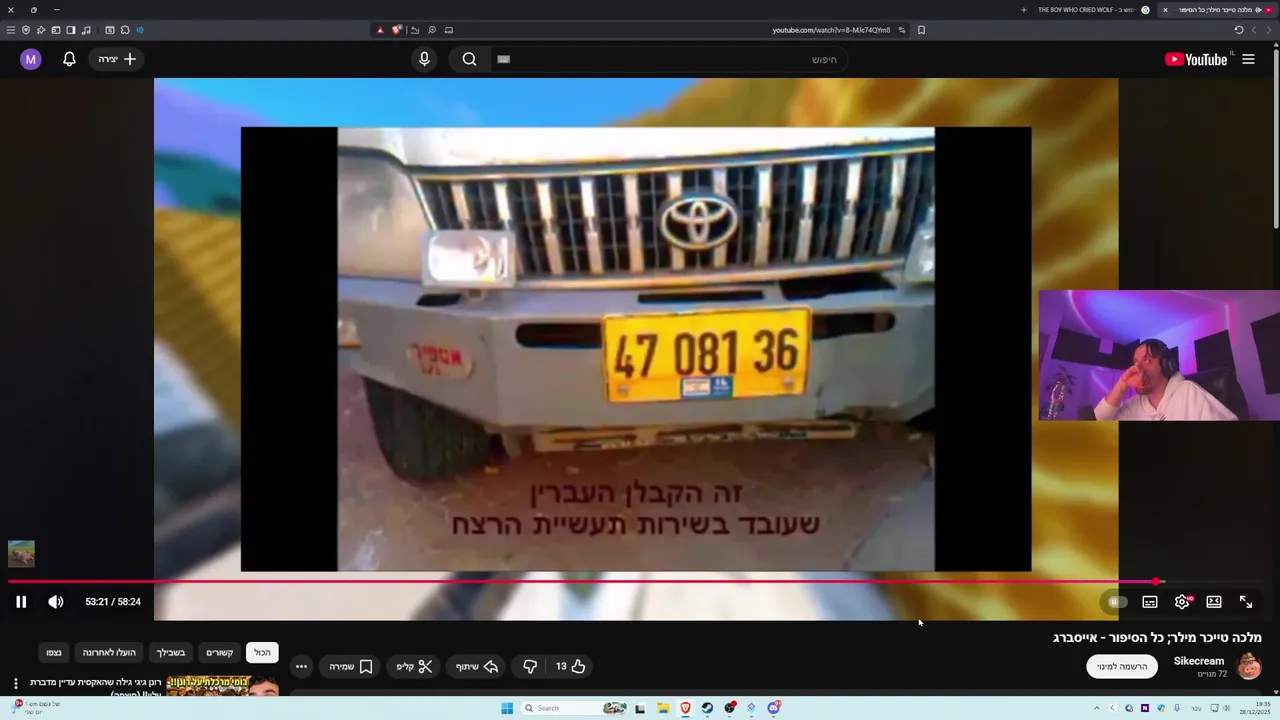This screenshot has height=720, width=1280.
Task: Open the on-screen keyboard icon in search
Action: [x=503, y=59]
